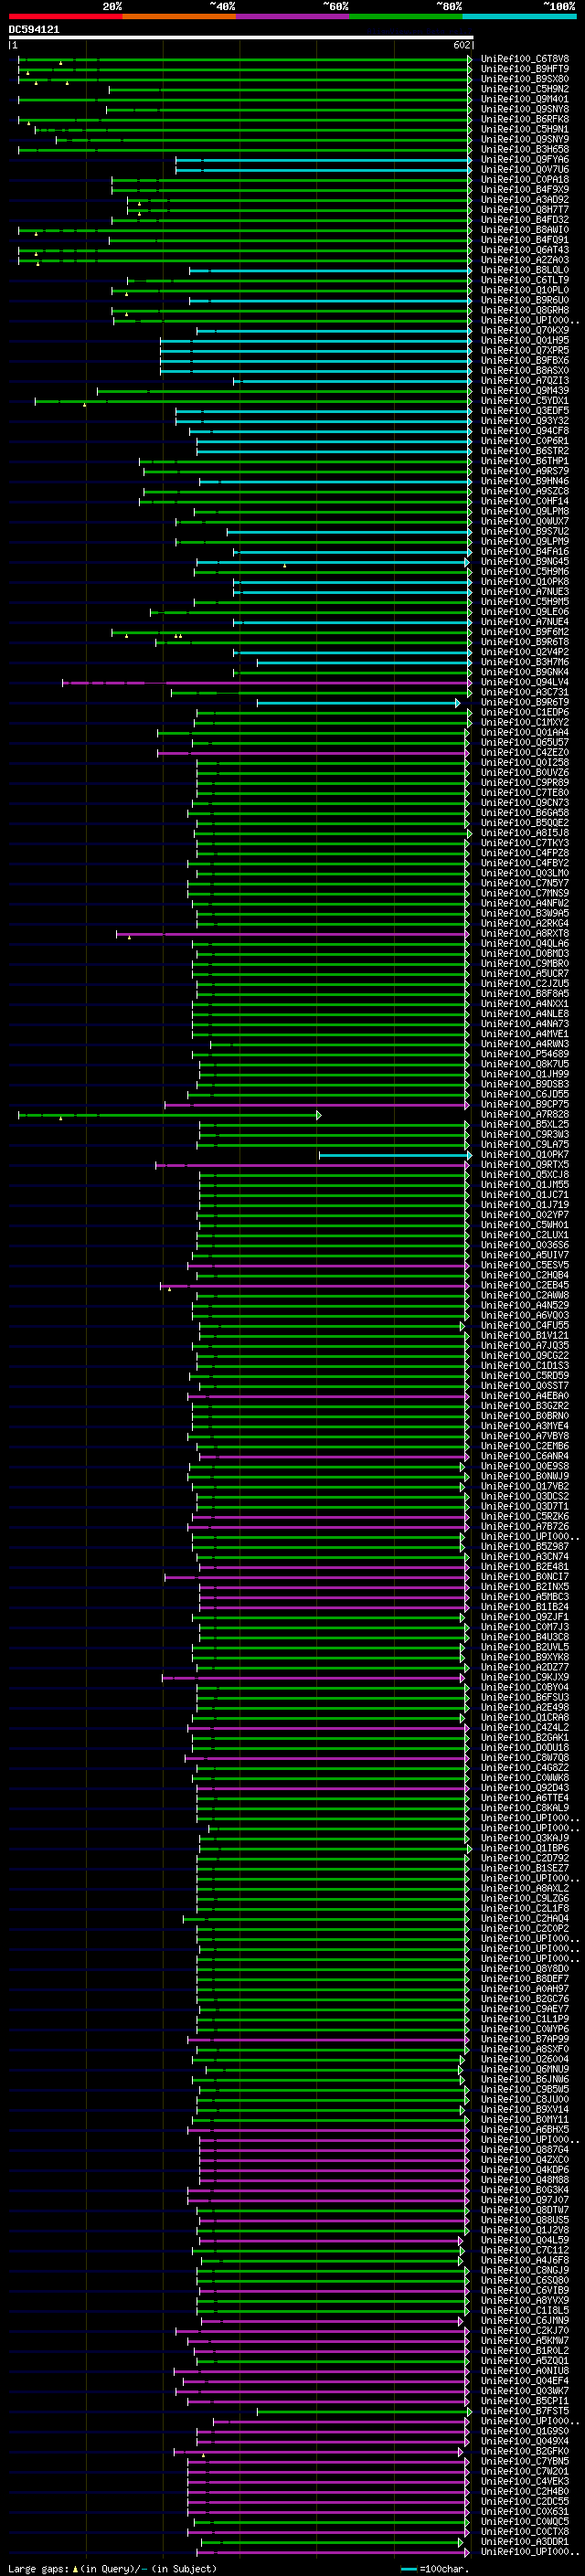This screenshot has height=2576, width=585.
Task: Select hit UniRef100_B8LQL0
Action: point(525,270)
